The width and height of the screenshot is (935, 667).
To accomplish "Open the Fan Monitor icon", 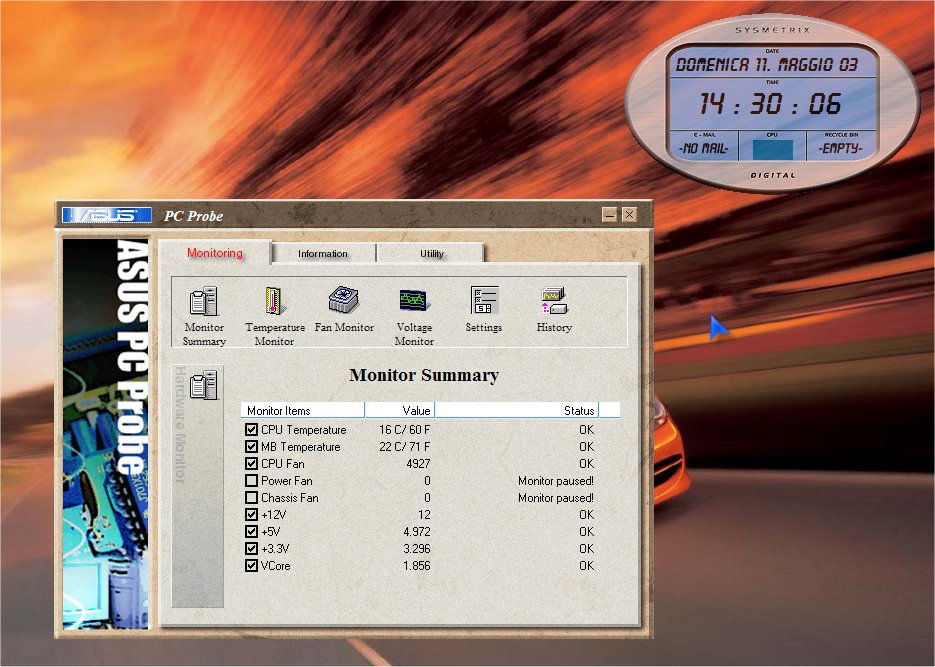I will click(x=344, y=300).
